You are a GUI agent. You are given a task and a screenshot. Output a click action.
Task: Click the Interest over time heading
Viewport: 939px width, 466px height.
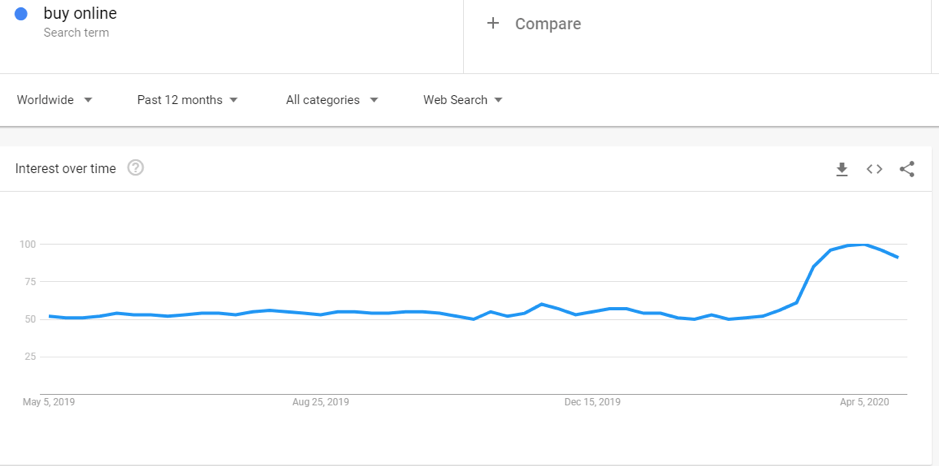(65, 169)
